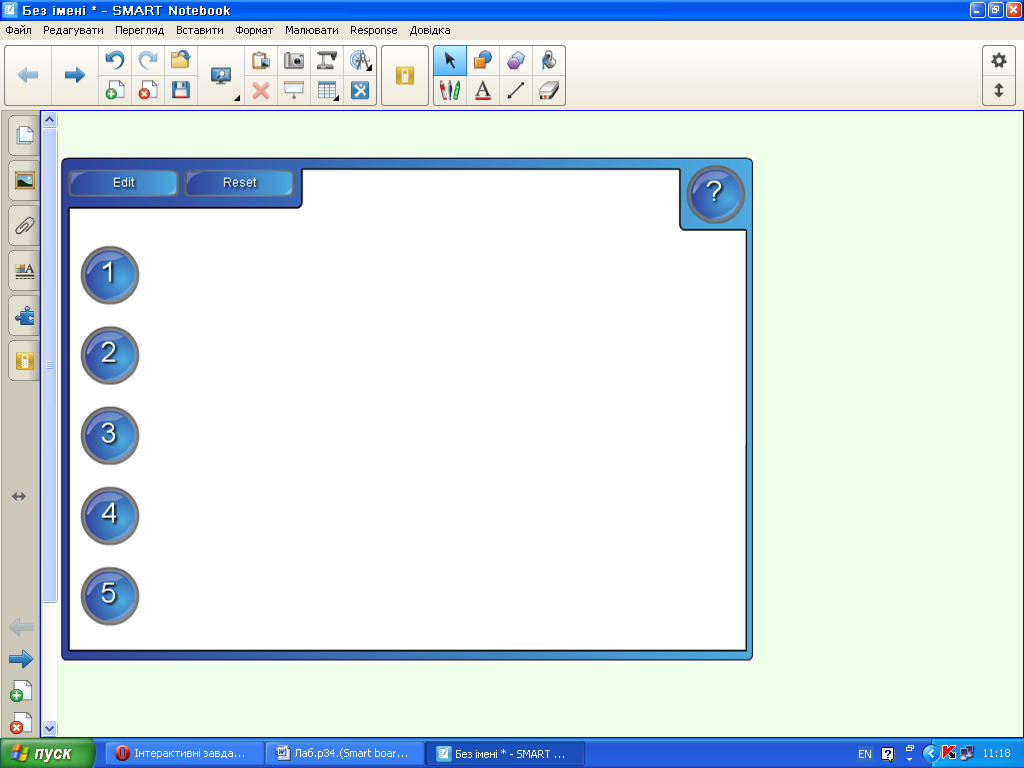Screen dimensions: 1024x768
Task: Open the Attachments paperclip sidebar tab
Action: (24, 226)
